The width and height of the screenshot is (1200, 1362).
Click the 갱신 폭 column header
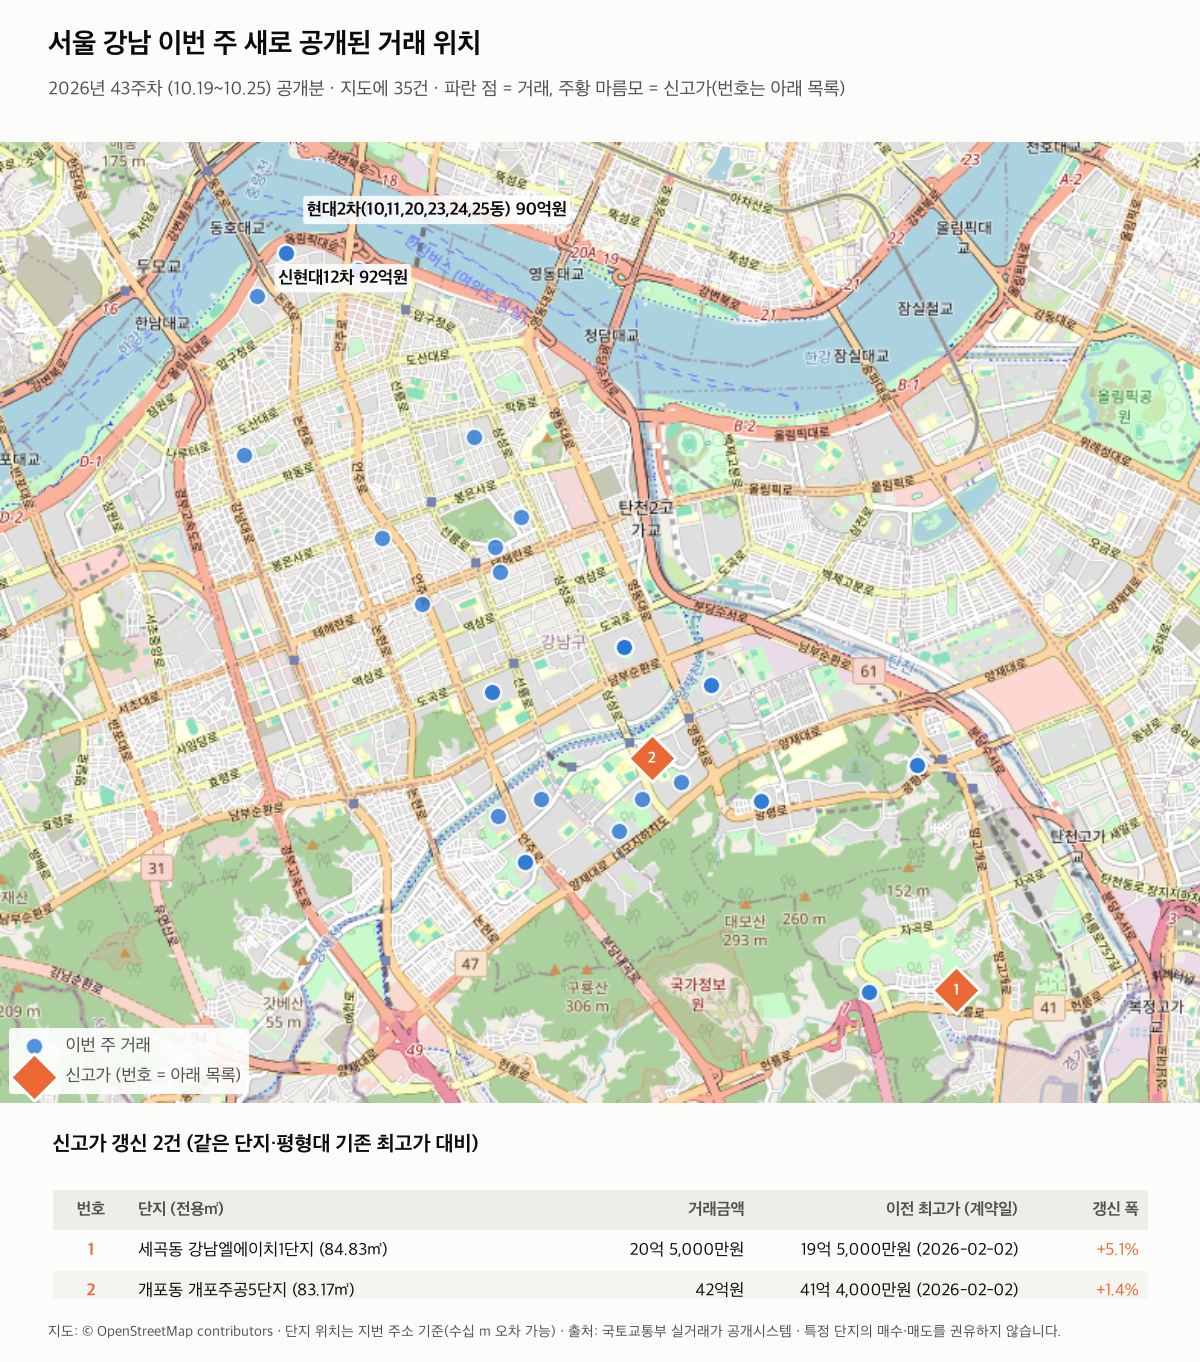click(1115, 1209)
